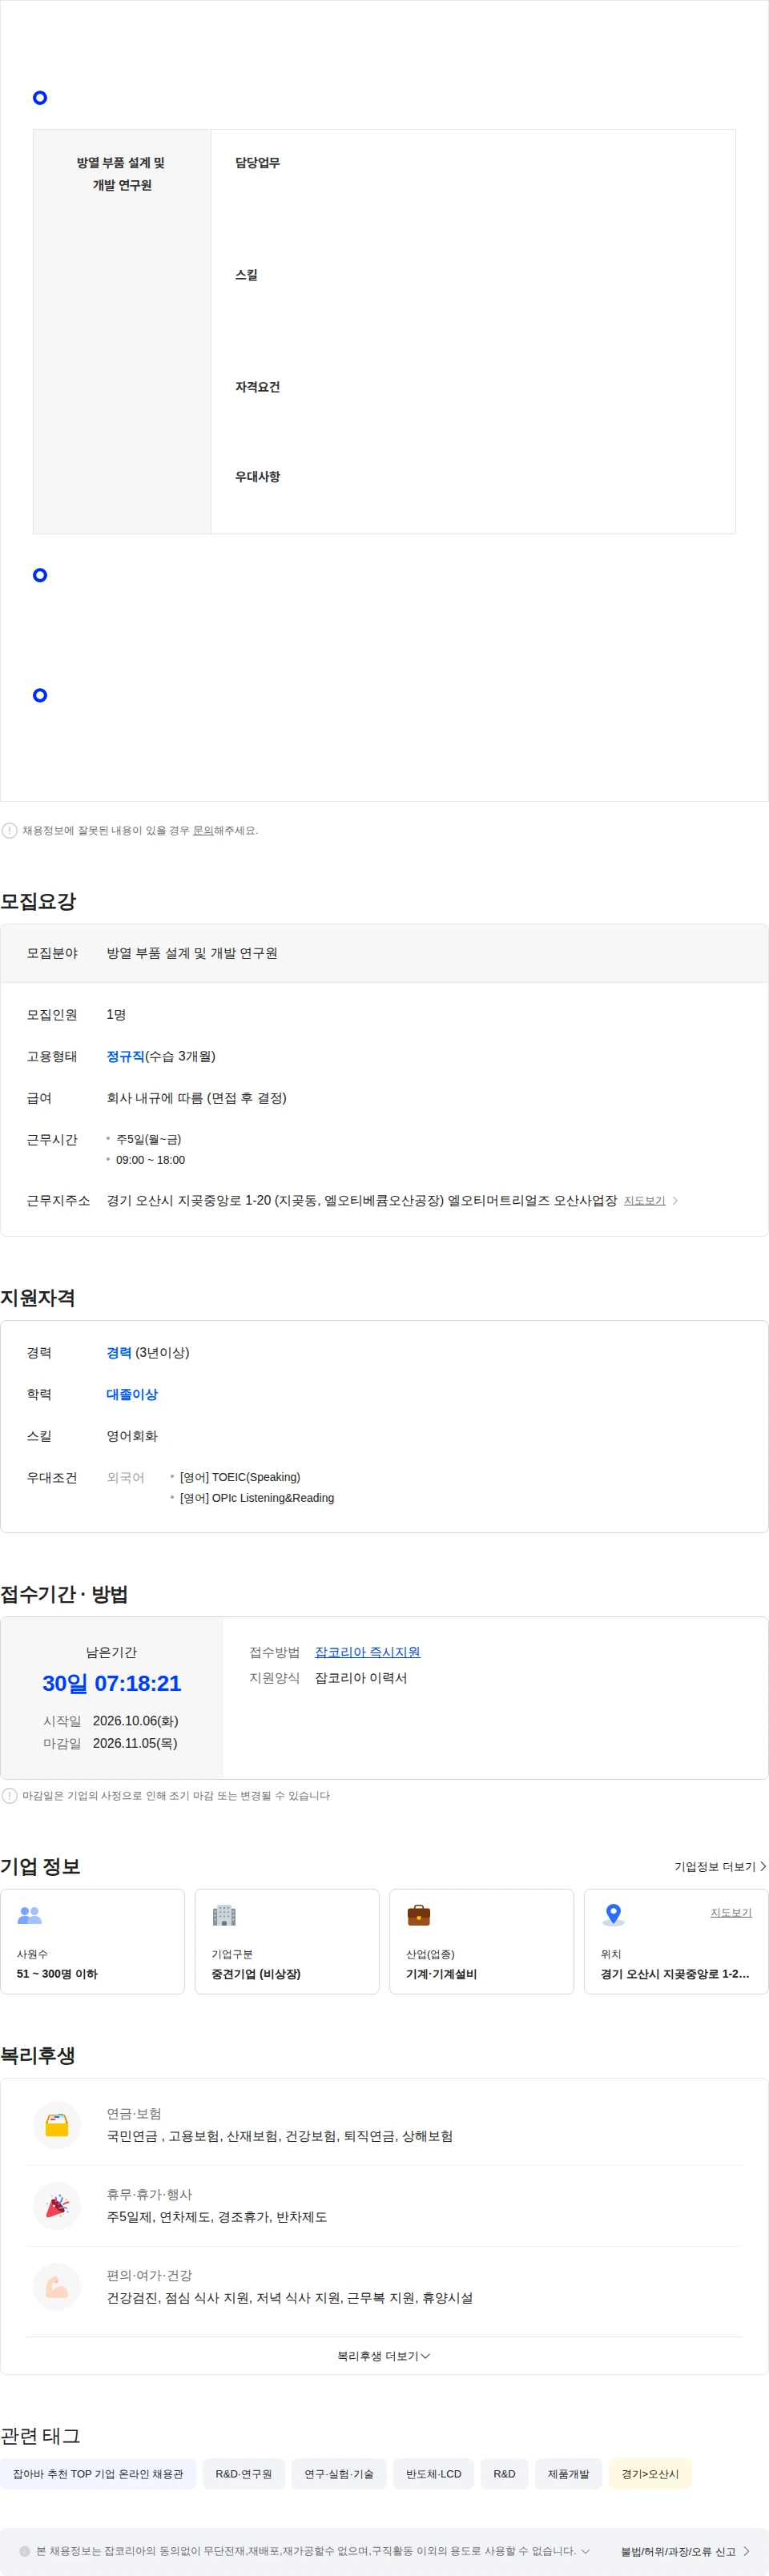This screenshot has height=2576, width=769.
Task: Select the R&D tag
Action: coord(504,2473)
